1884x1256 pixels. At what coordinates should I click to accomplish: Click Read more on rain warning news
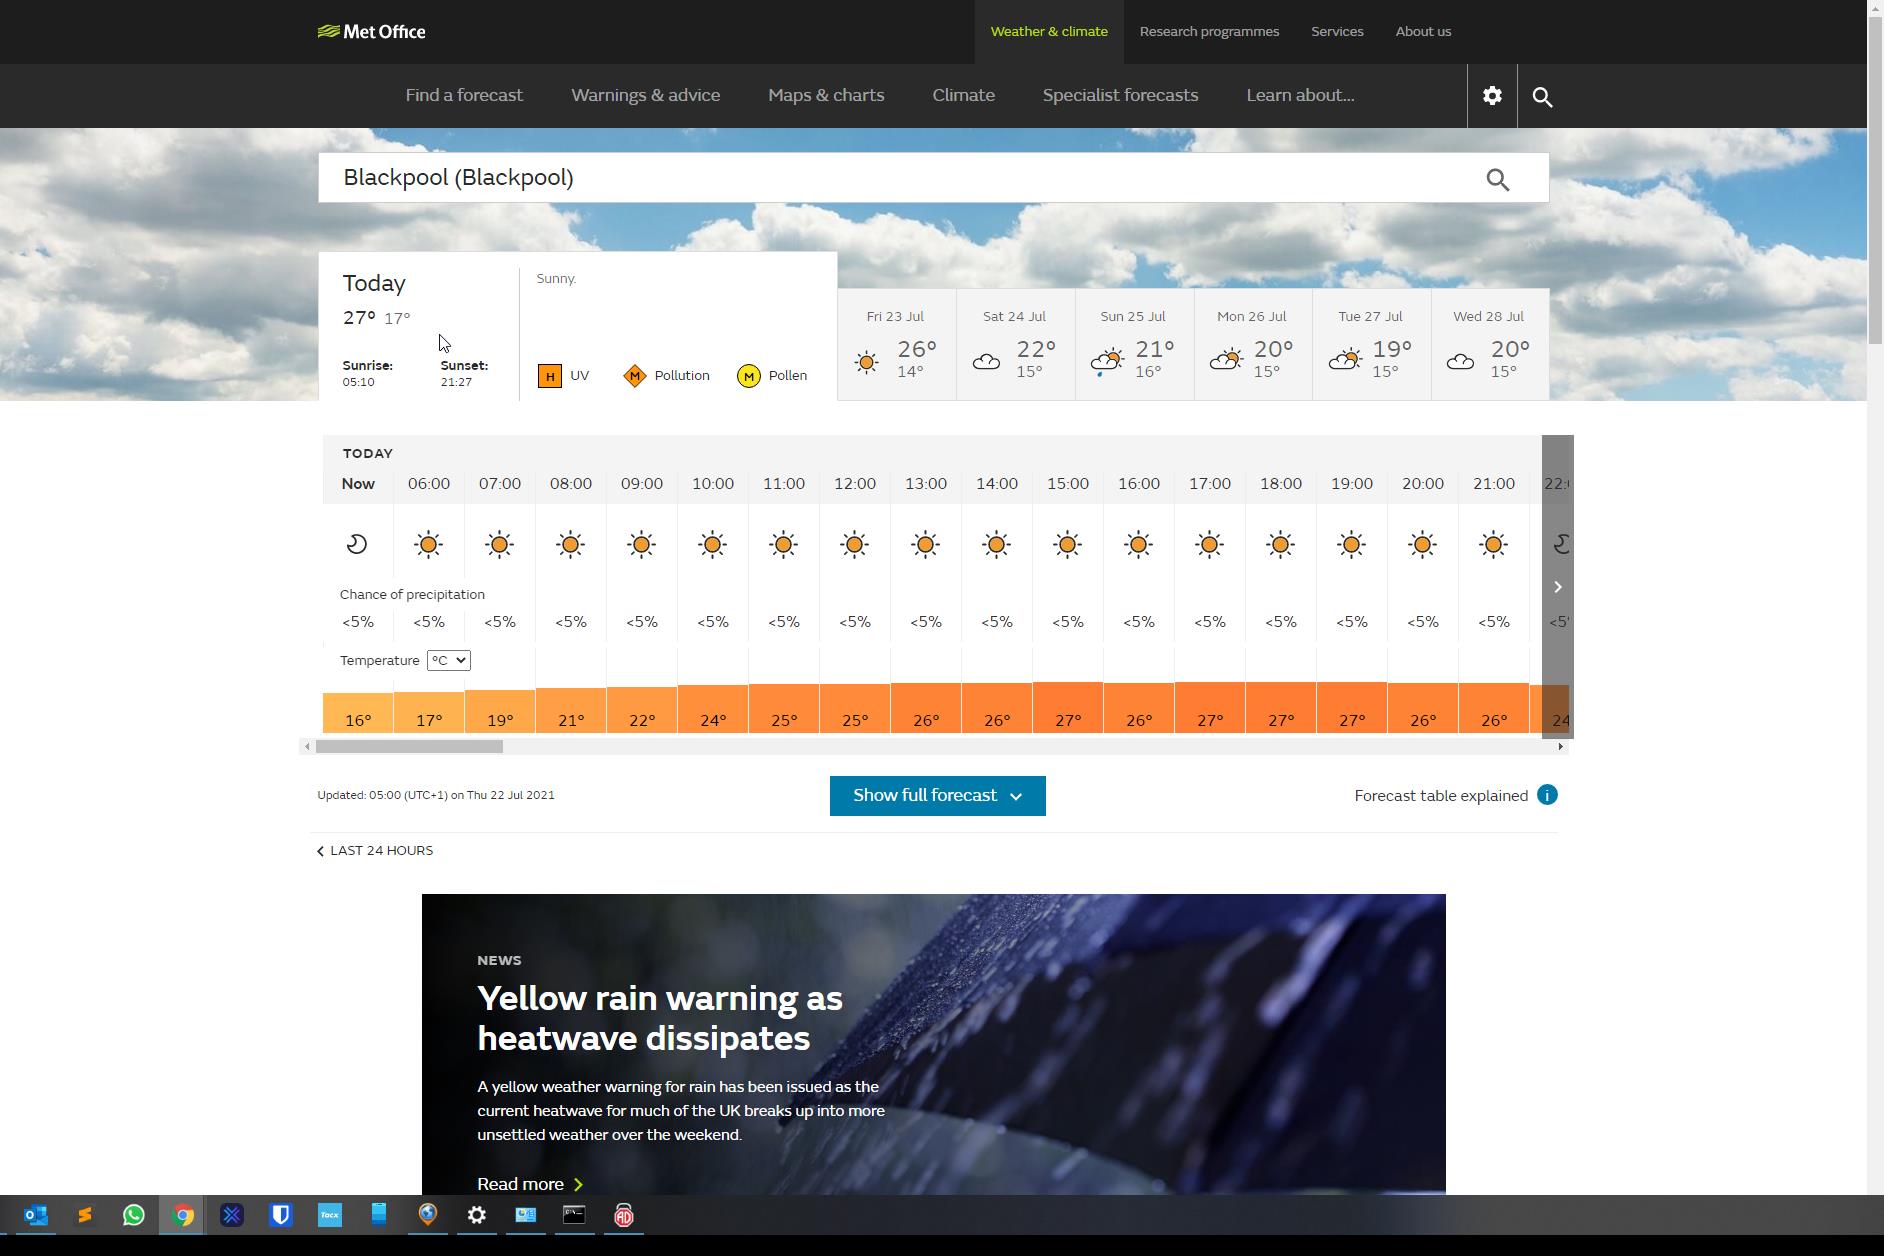point(530,1184)
